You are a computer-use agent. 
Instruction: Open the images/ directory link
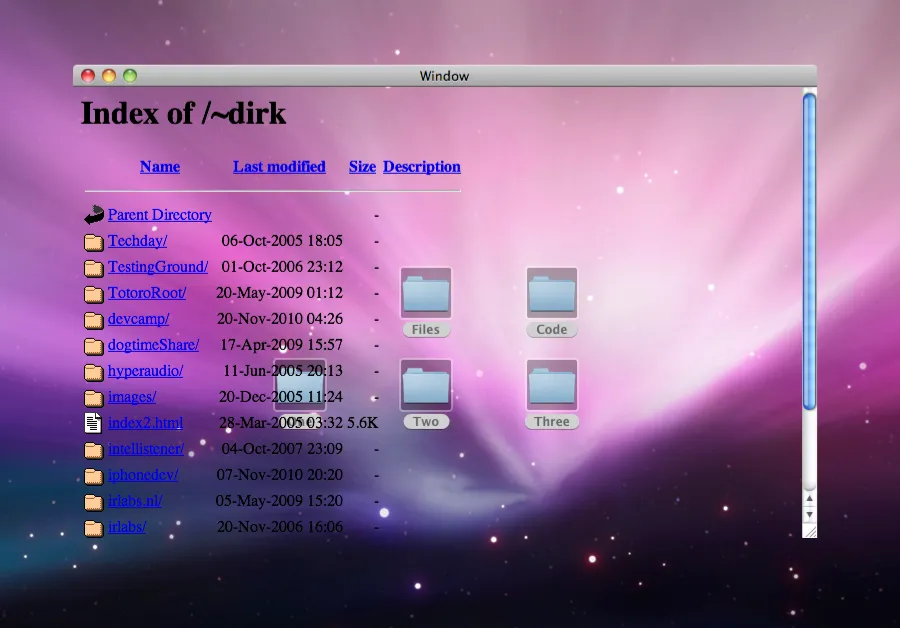(x=132, y=397)
